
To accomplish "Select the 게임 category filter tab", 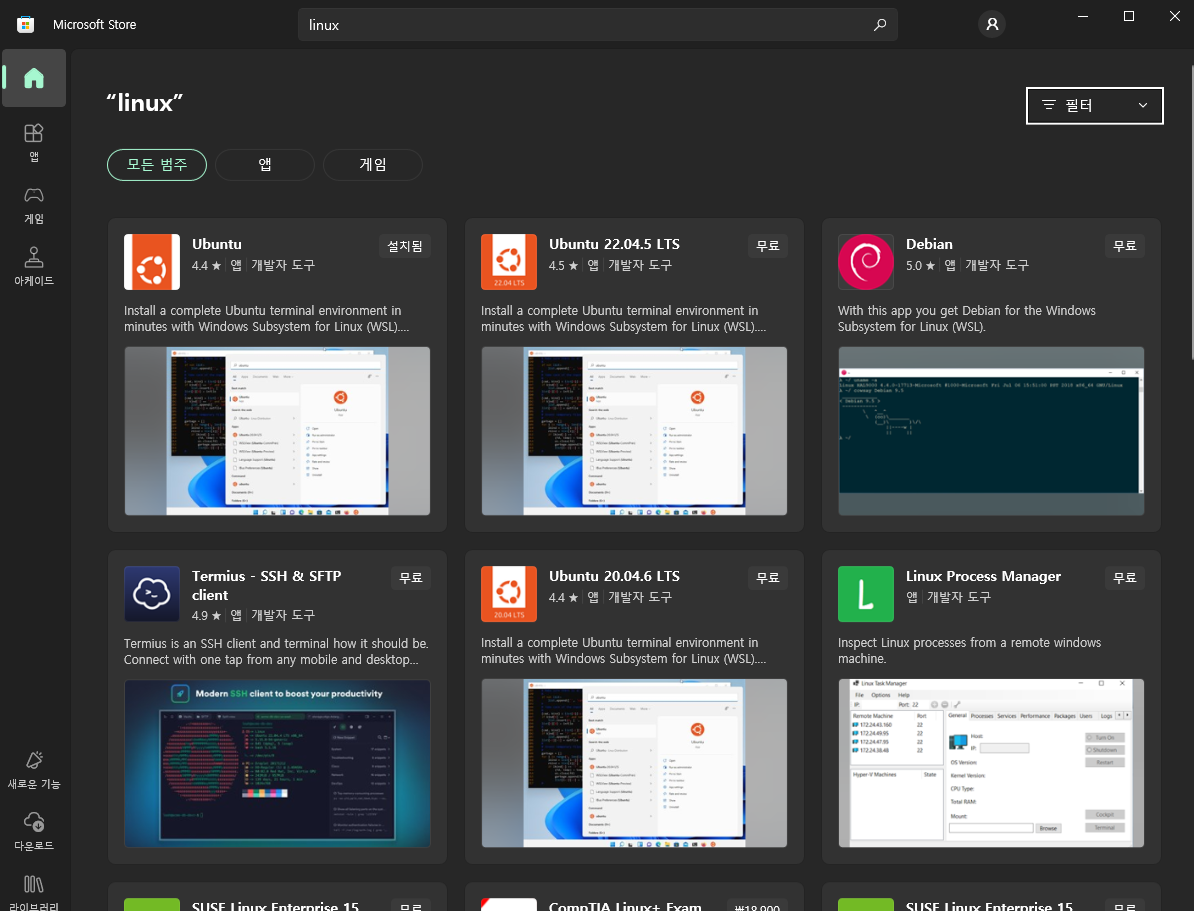I will [x=372, y=165].
